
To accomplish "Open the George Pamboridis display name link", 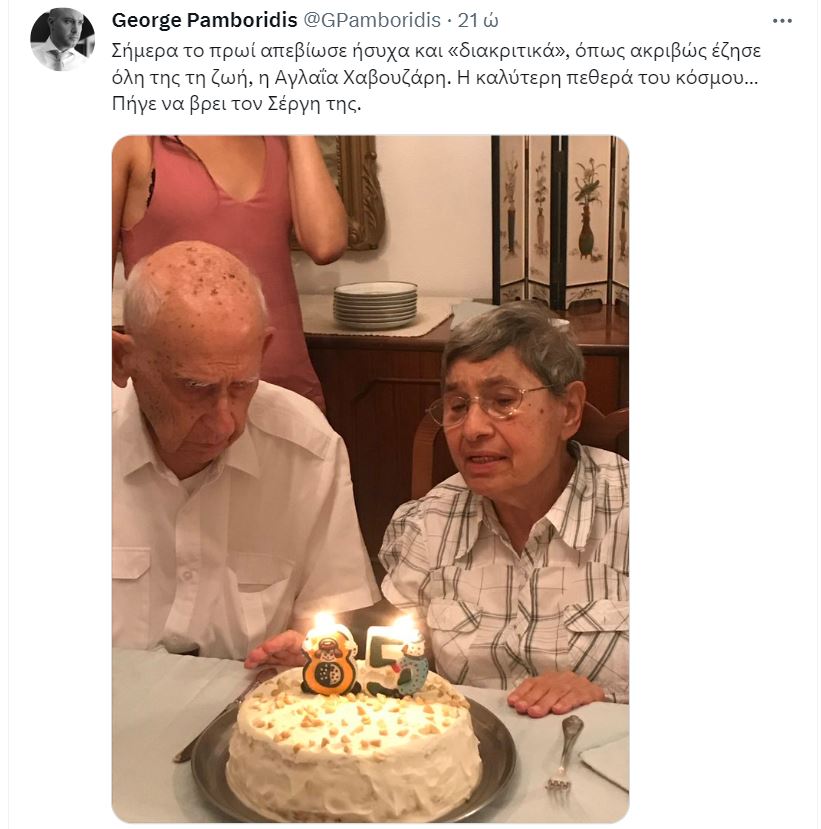I will tap(205, 20).
